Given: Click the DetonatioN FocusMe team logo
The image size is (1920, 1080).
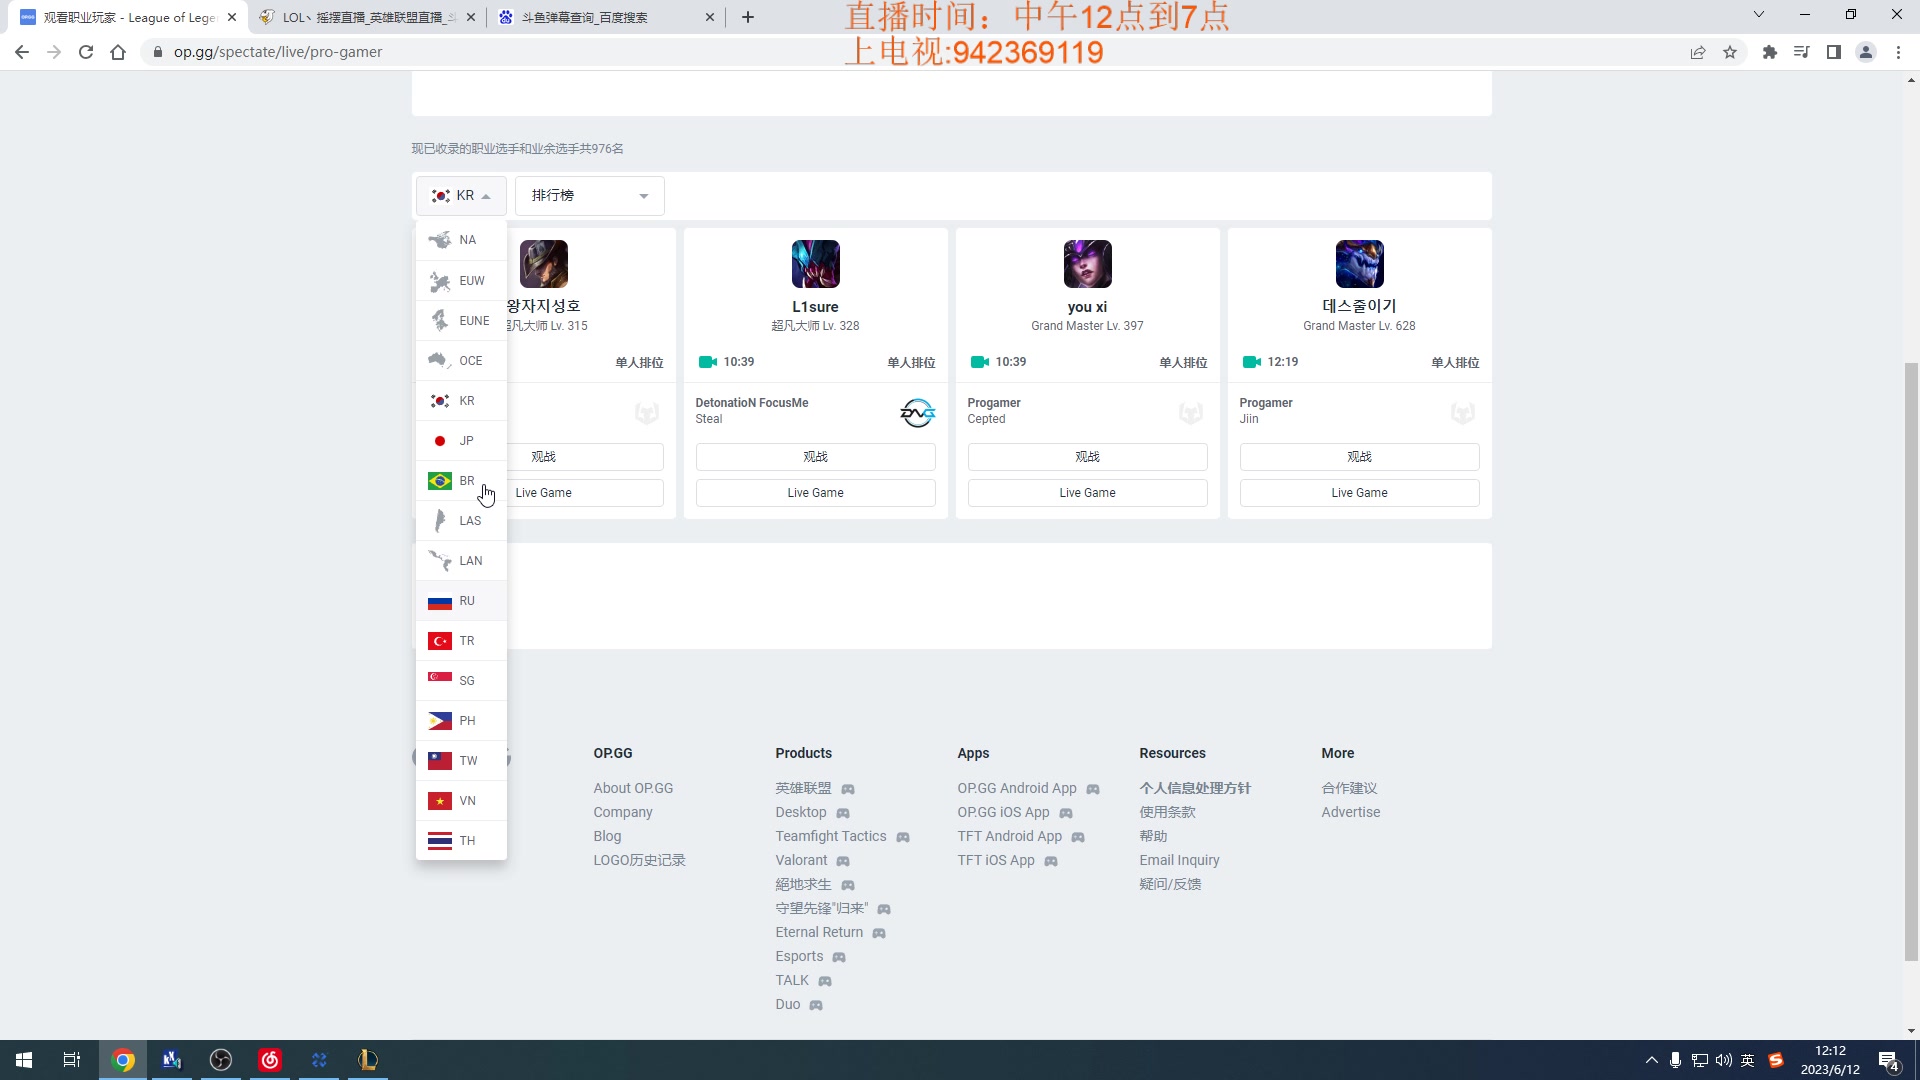Looking at the screenshot, I should tap(917, 412).
